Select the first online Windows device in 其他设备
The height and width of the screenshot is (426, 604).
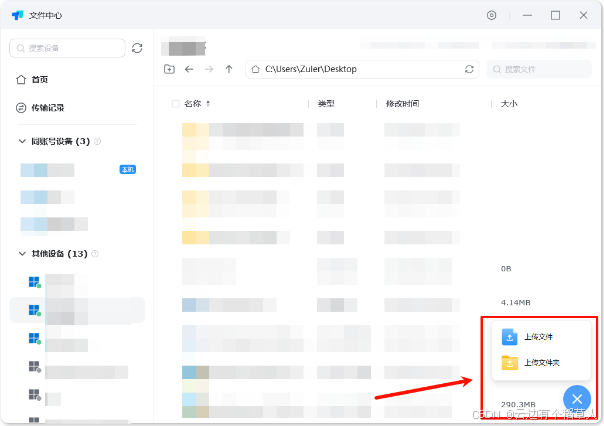coord(77,283)
